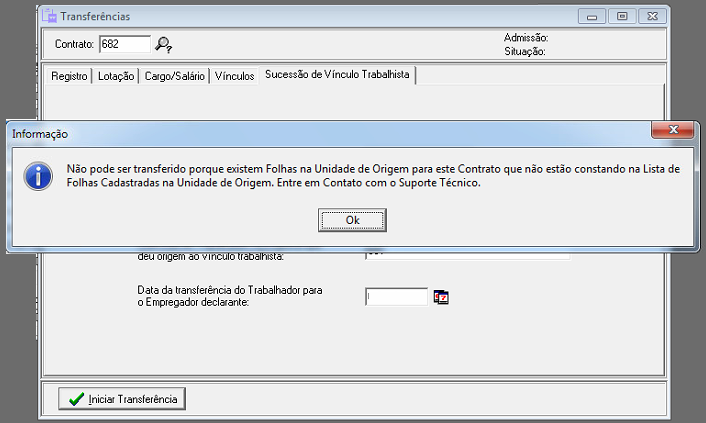Click the Transferências window title icon
This screenshot has height=423, width=706.
(x=48, y=16)
